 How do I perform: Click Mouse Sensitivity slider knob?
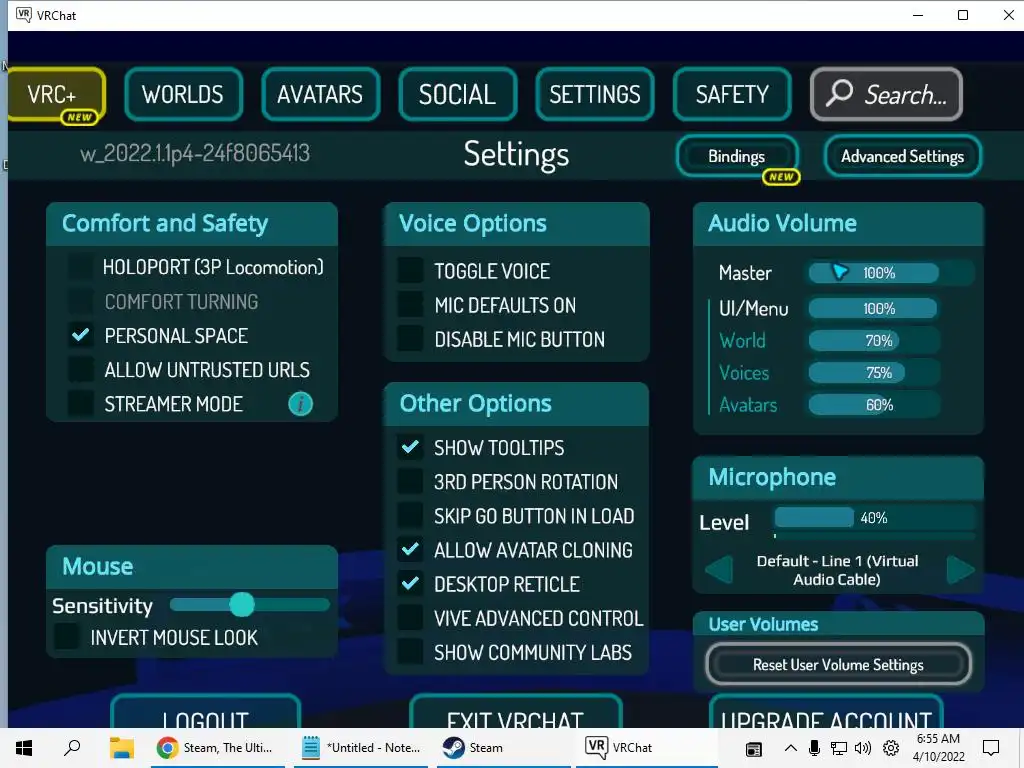[x=242, y=605]
